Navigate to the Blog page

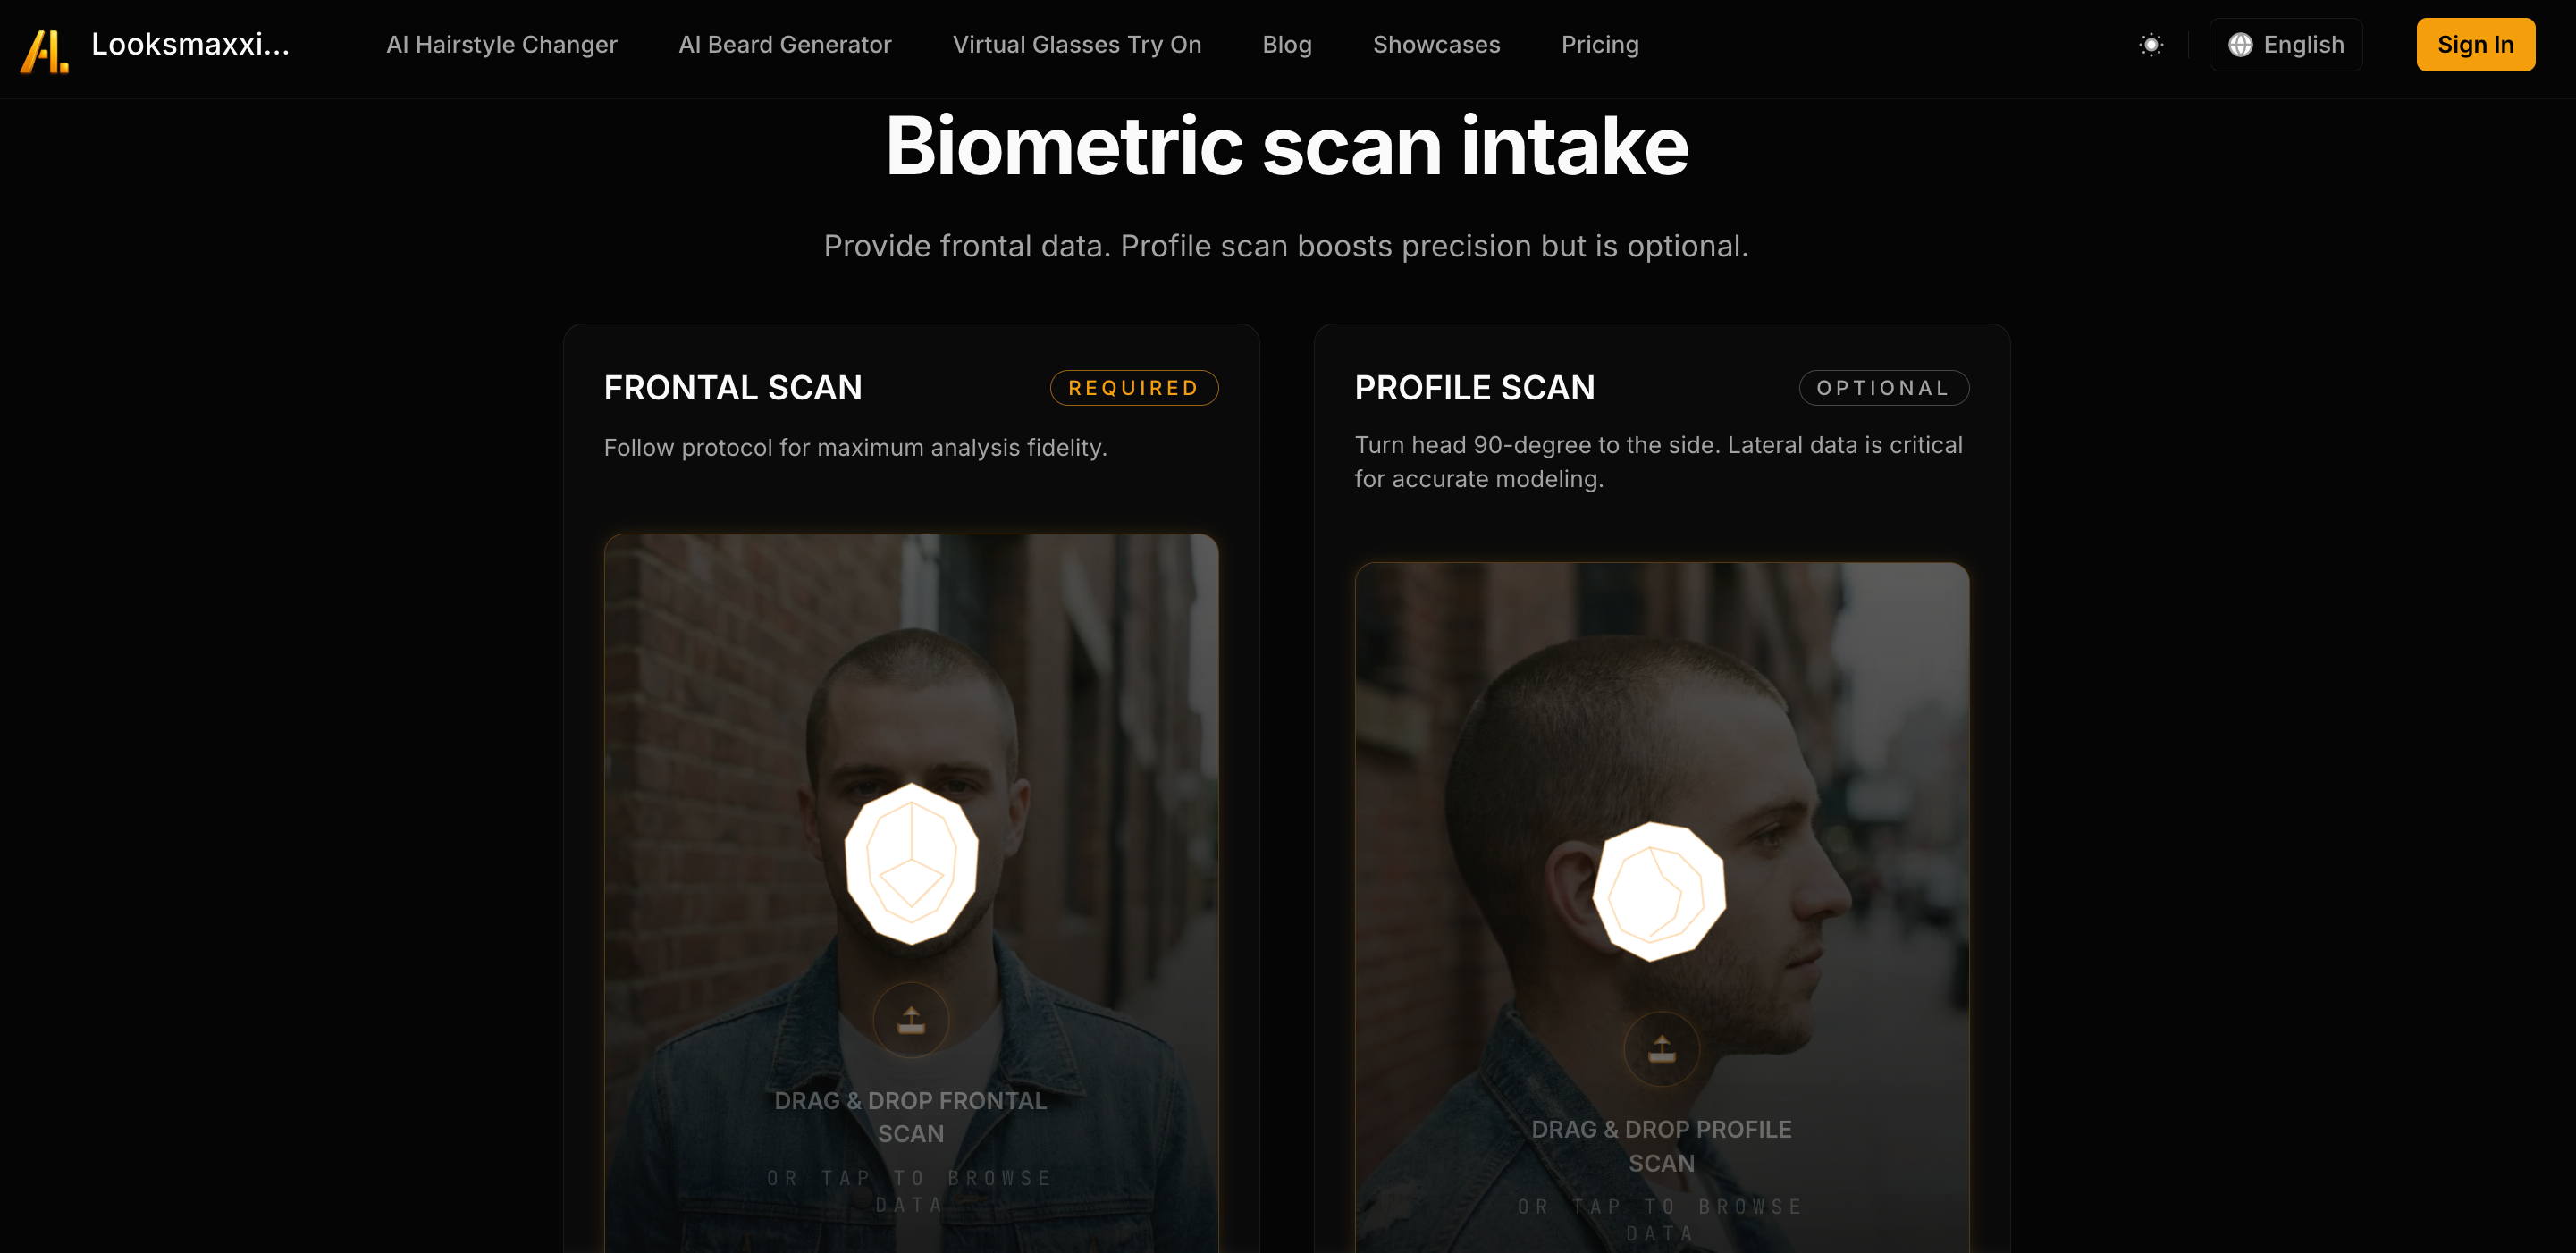point(1286,45)
